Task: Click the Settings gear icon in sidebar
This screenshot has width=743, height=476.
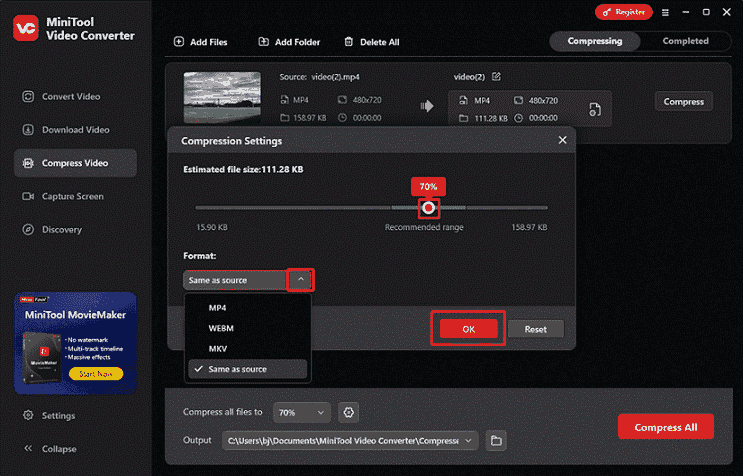Action: [28, 415]
